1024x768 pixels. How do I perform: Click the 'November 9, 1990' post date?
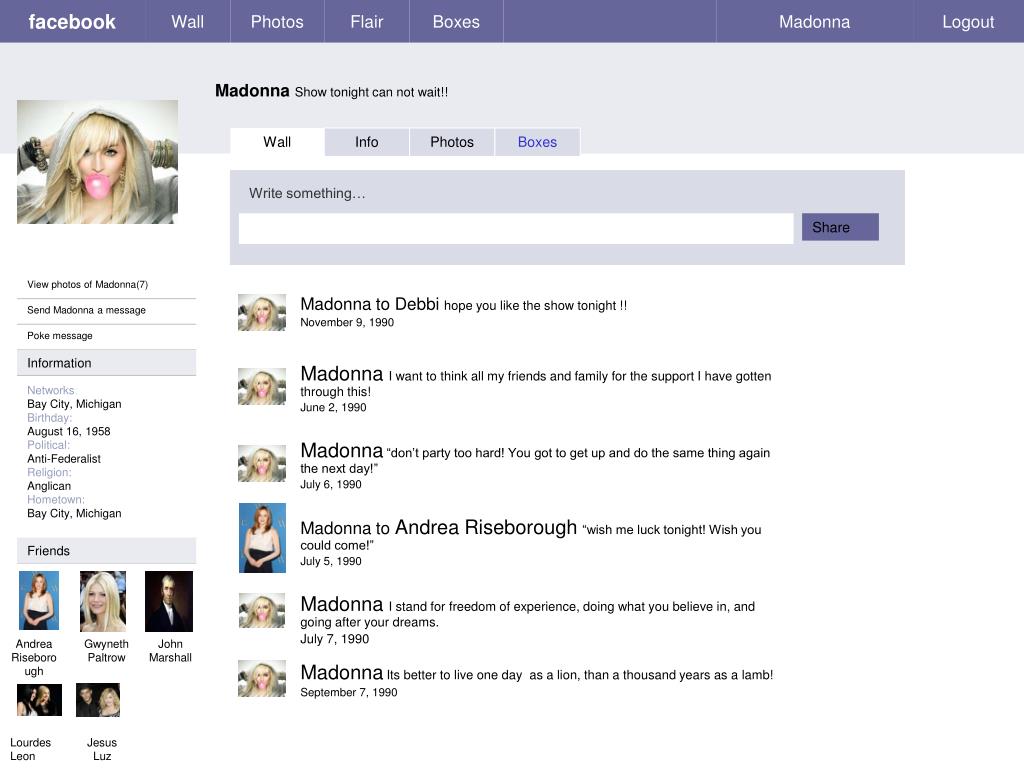[347, 322]
